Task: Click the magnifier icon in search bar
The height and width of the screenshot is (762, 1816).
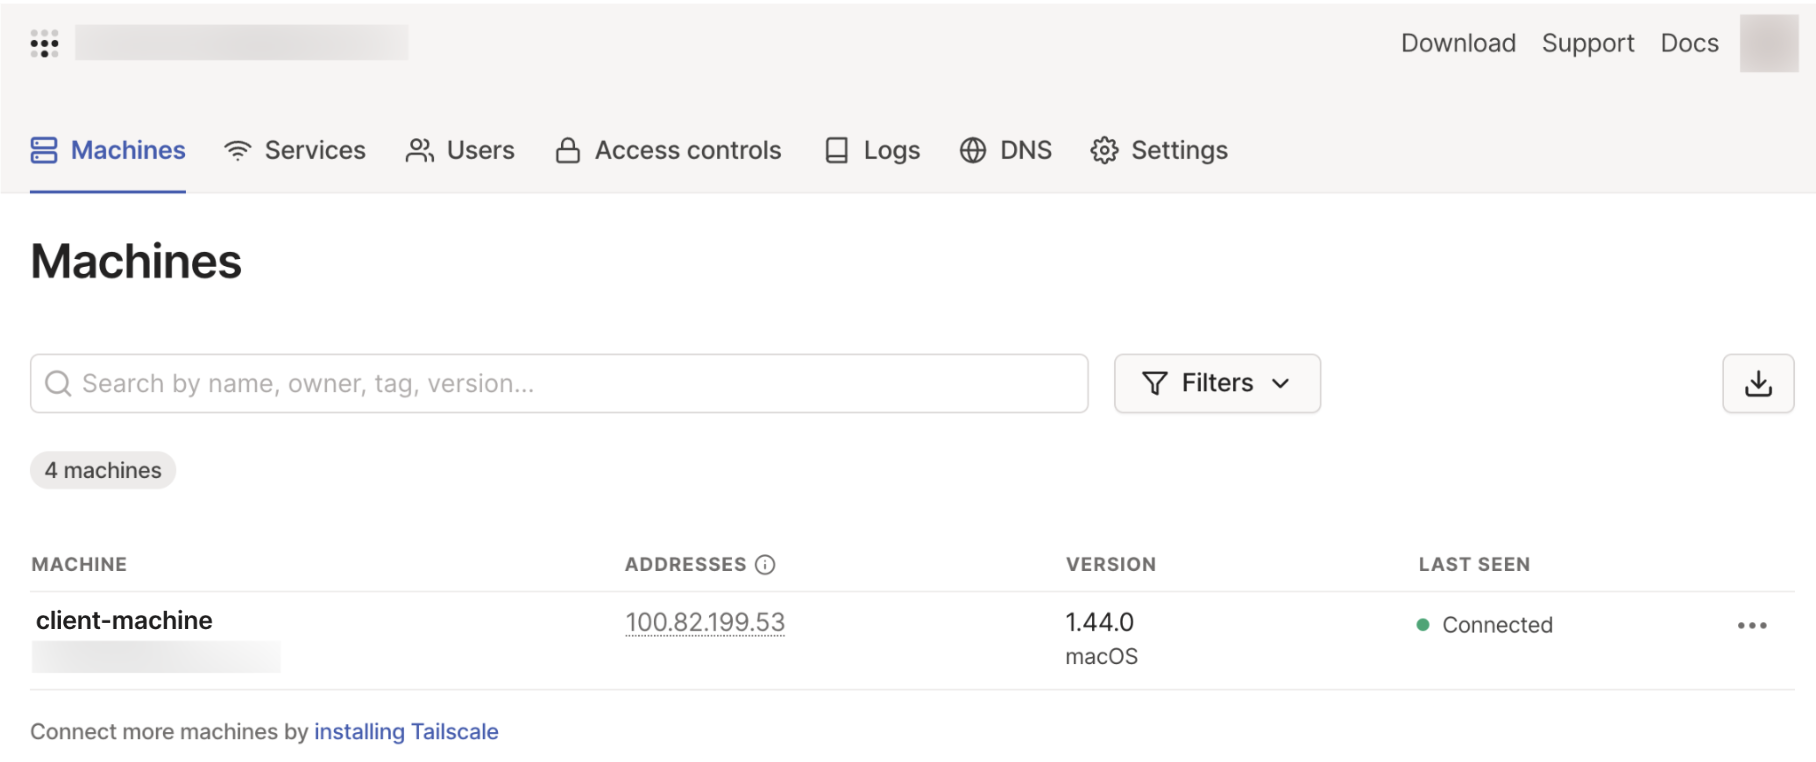Action: point(59,384)
